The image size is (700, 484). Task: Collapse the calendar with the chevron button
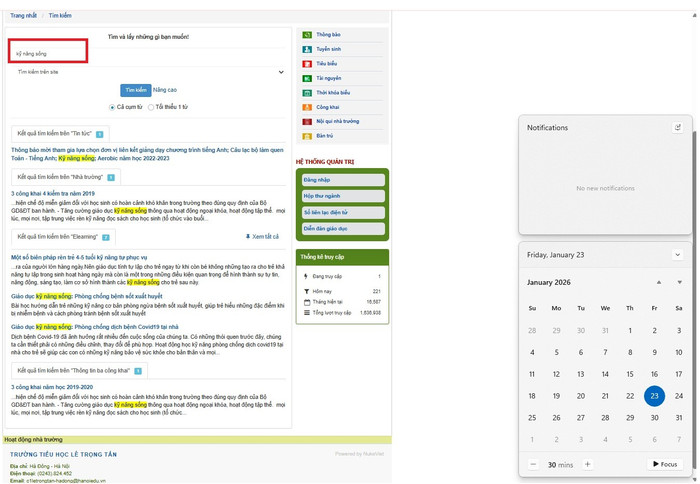677,255
